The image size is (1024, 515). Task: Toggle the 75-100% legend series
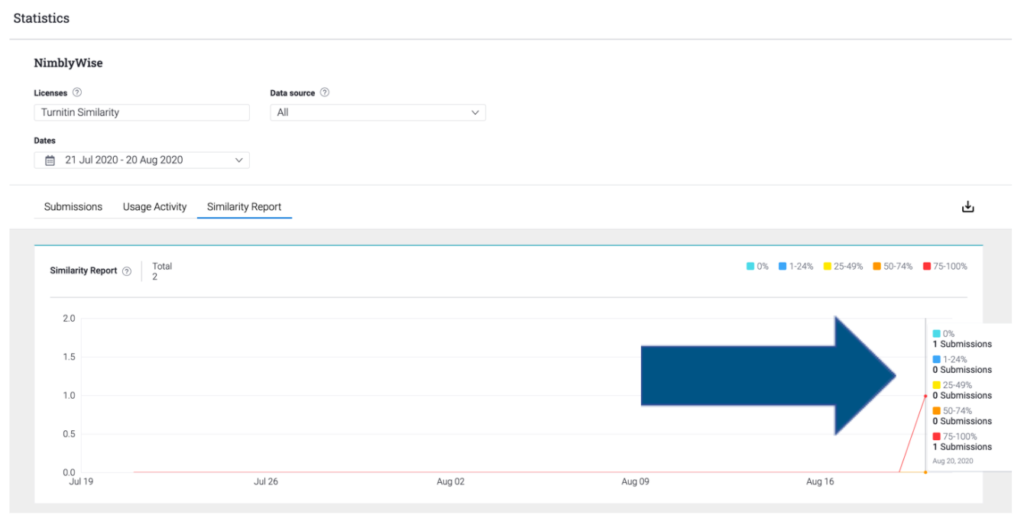pyautogui.click(x=945, y=266)
